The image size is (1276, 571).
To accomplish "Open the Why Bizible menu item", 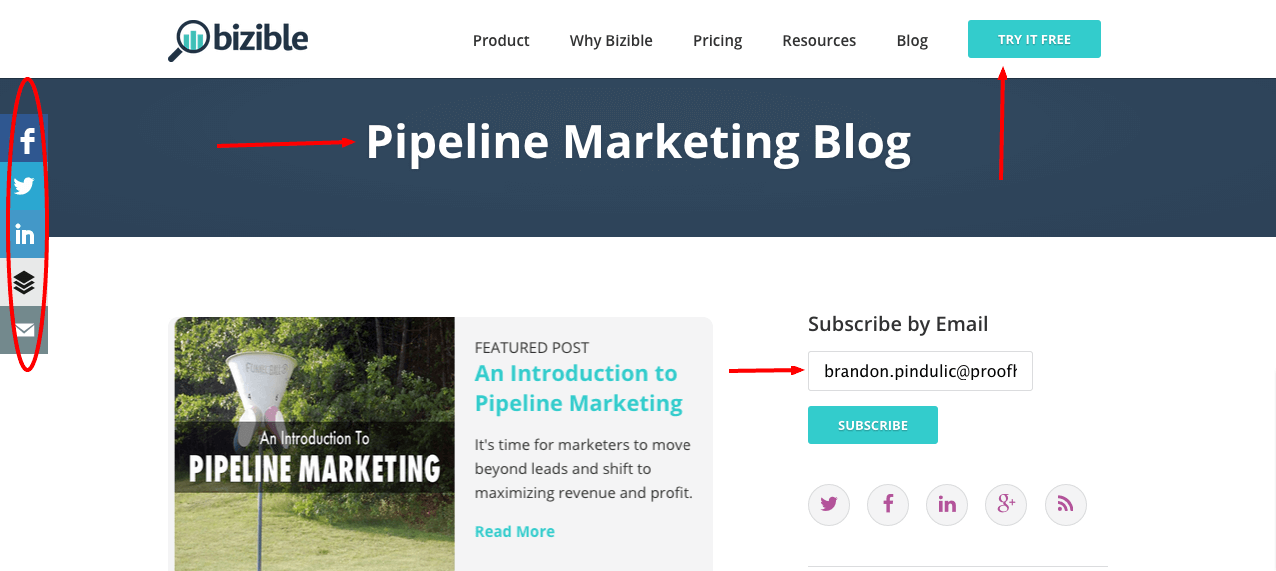I will [x=611, y=41].
